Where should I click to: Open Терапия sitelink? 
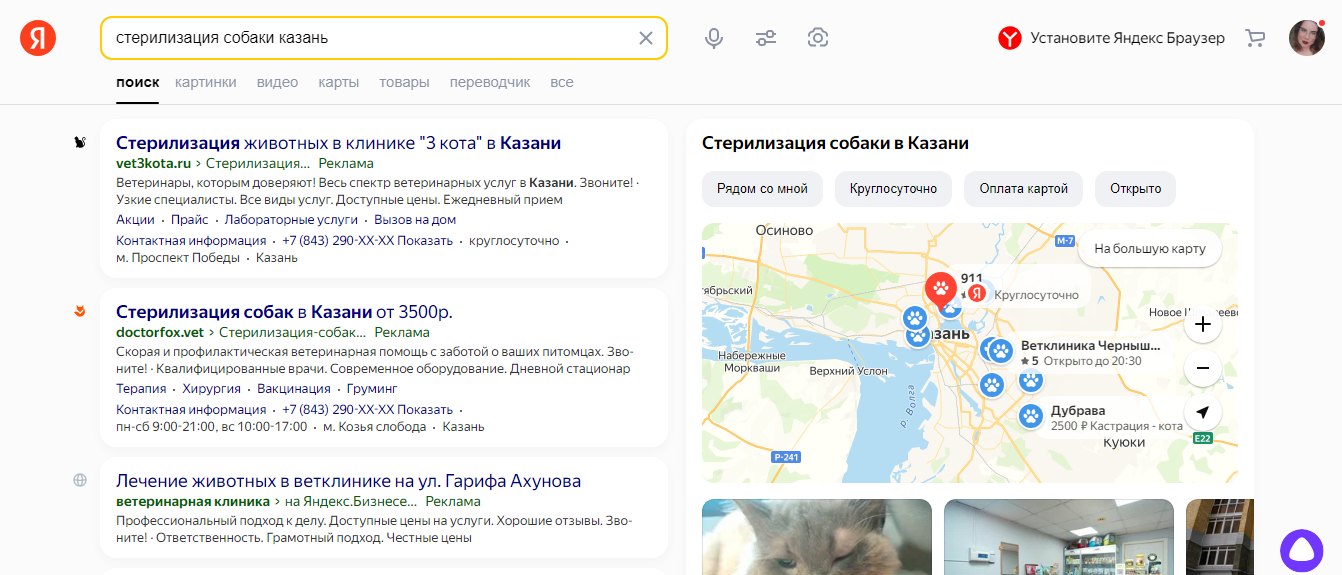pyautogui.click(x=141, y=388)
